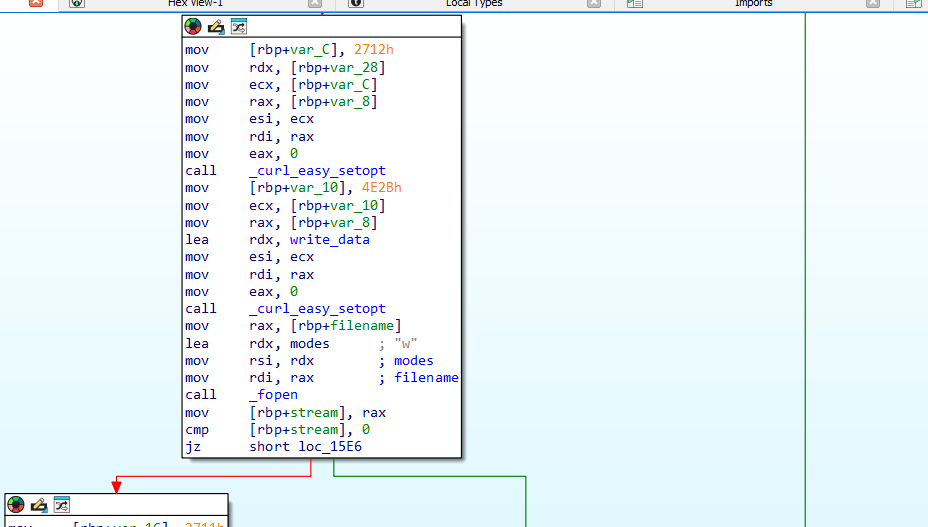Click [rbp+var_10] in the 4E2Bh assignment line
This screenshot has width=928, height=527.
297,188
